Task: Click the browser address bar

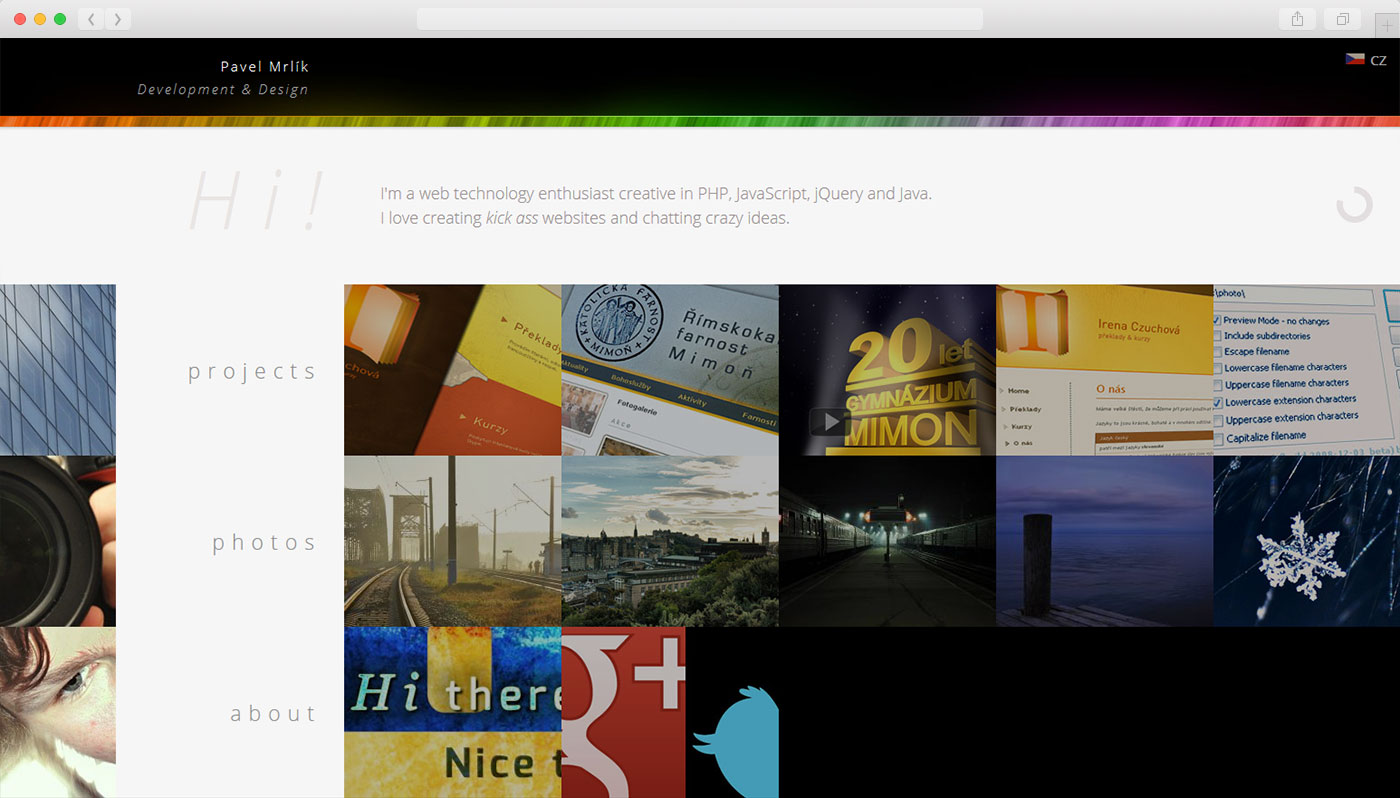Action: tap(699, 19)
